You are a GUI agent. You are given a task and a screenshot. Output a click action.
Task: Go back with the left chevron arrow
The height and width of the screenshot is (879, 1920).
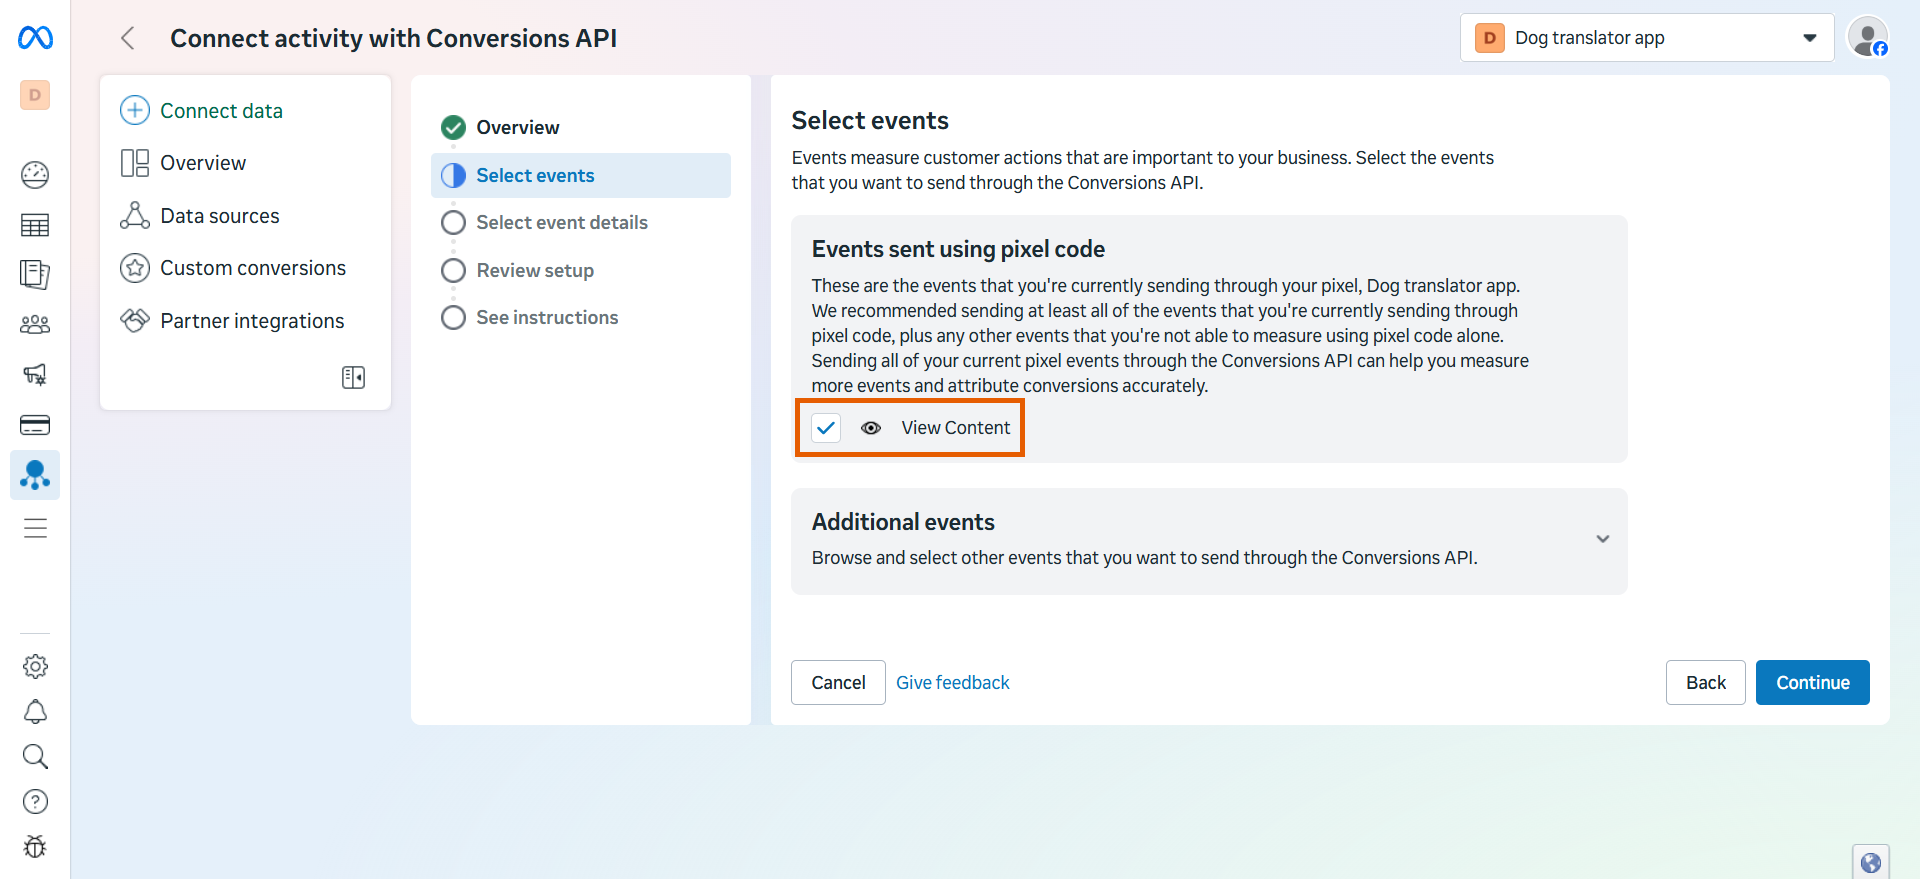tap(128, 38)
